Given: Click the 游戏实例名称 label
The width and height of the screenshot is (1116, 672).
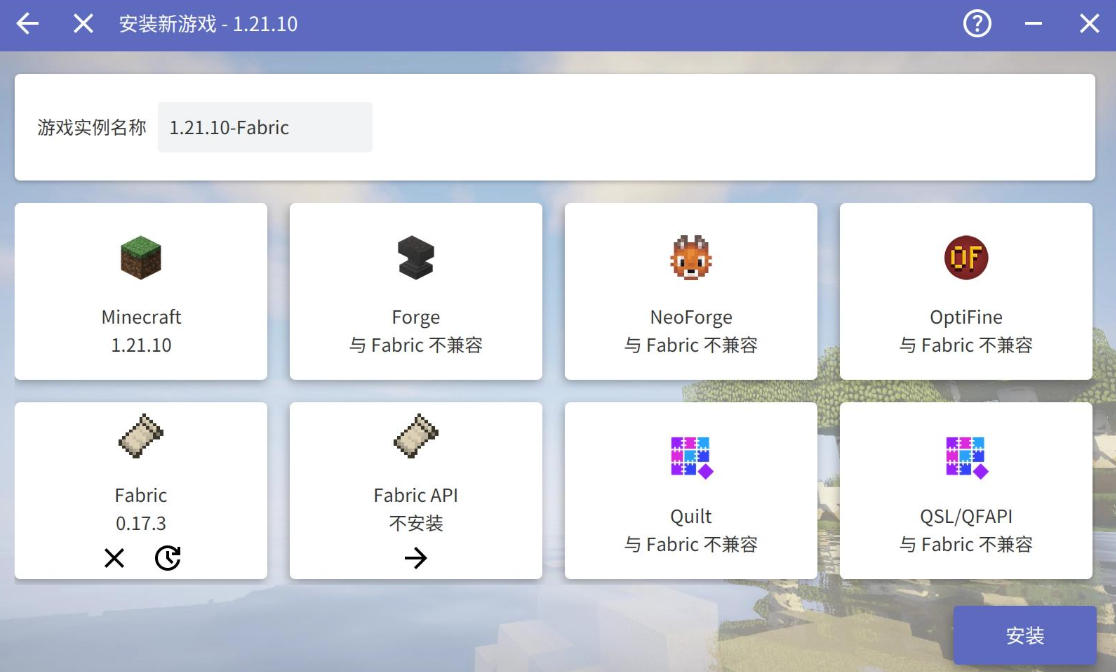Looking at the screenshot, I should (92, 127).
